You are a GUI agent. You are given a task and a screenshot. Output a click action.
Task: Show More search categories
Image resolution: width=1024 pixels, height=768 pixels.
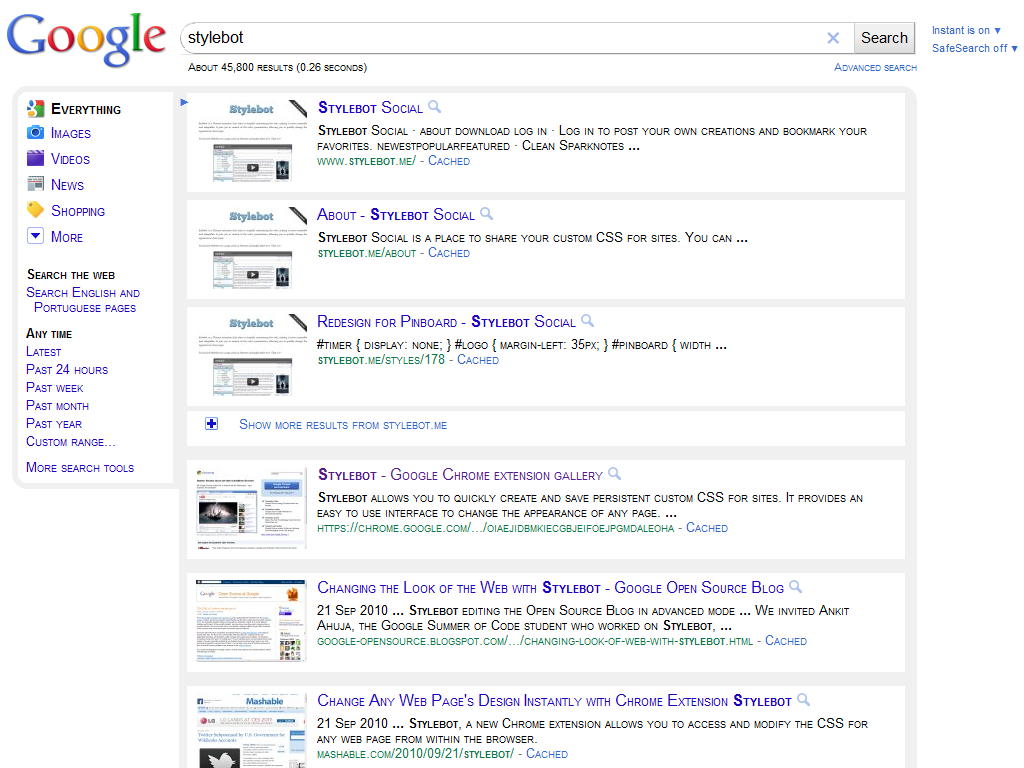(x=67, y=237)
